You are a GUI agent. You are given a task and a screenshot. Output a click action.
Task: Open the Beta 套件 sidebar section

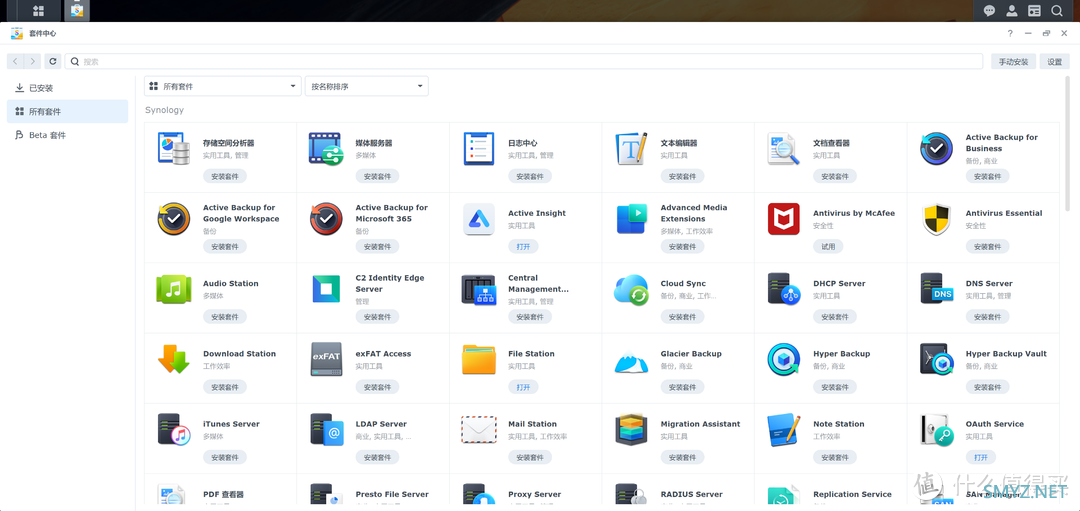click(68, 135)
